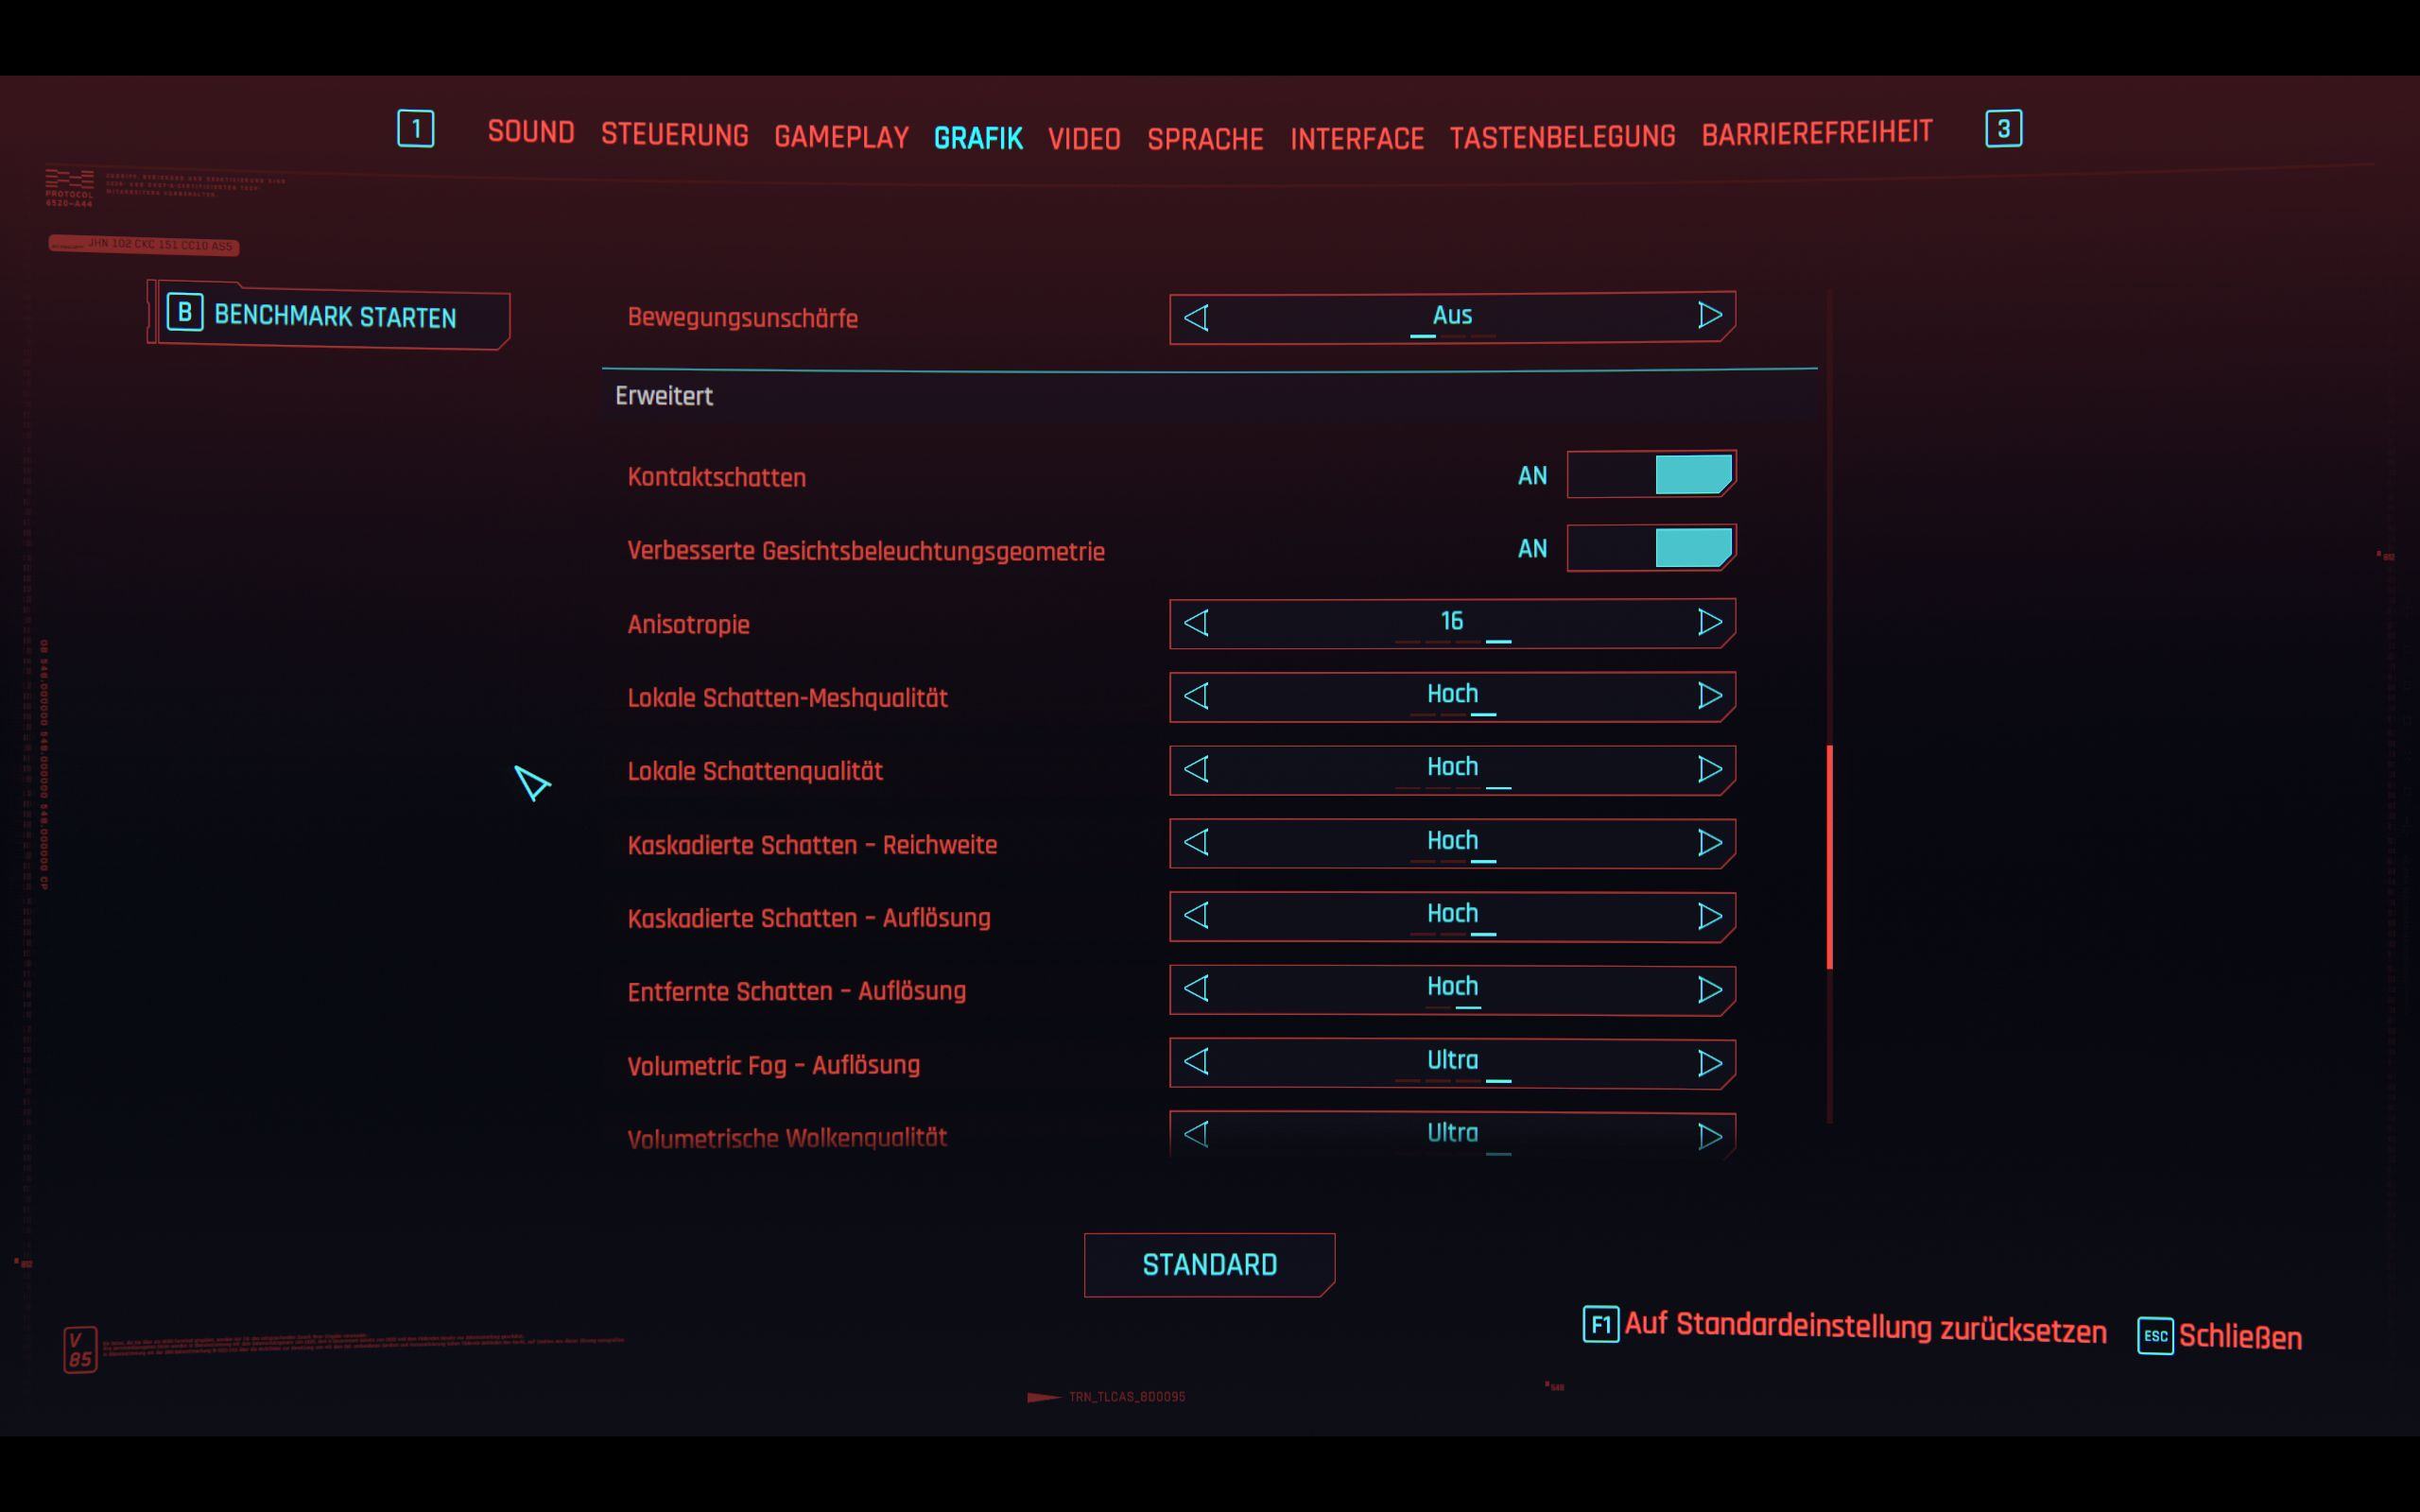Switch to the Video tab
The image size is (2420, 1512).
(x=1084, y=139)
